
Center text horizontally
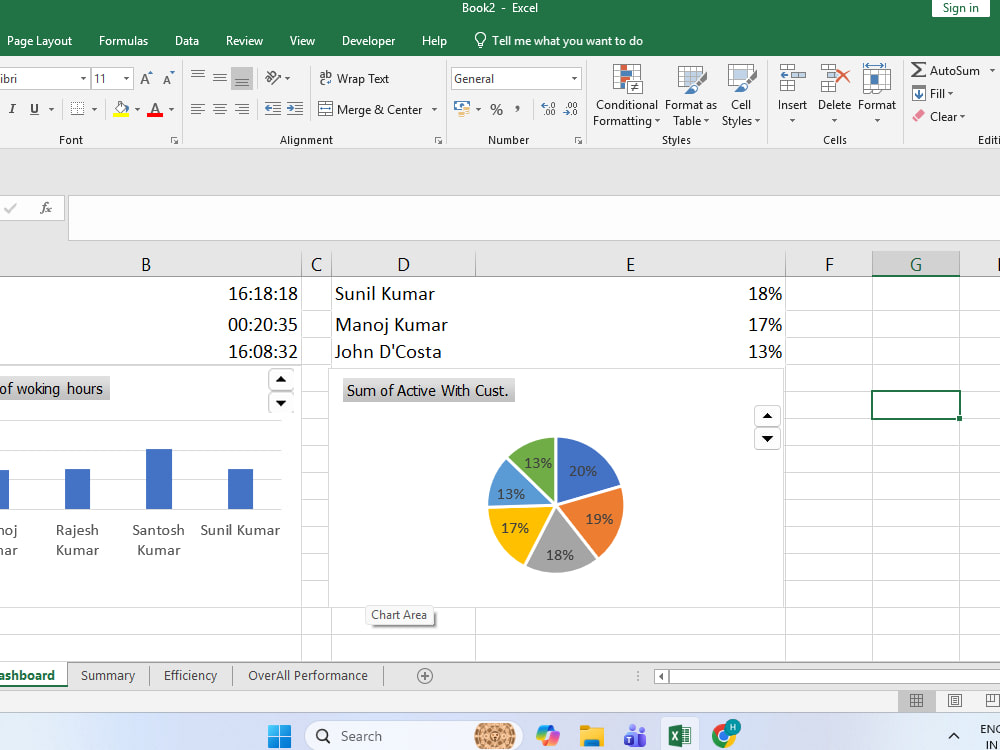pos(220,109)
